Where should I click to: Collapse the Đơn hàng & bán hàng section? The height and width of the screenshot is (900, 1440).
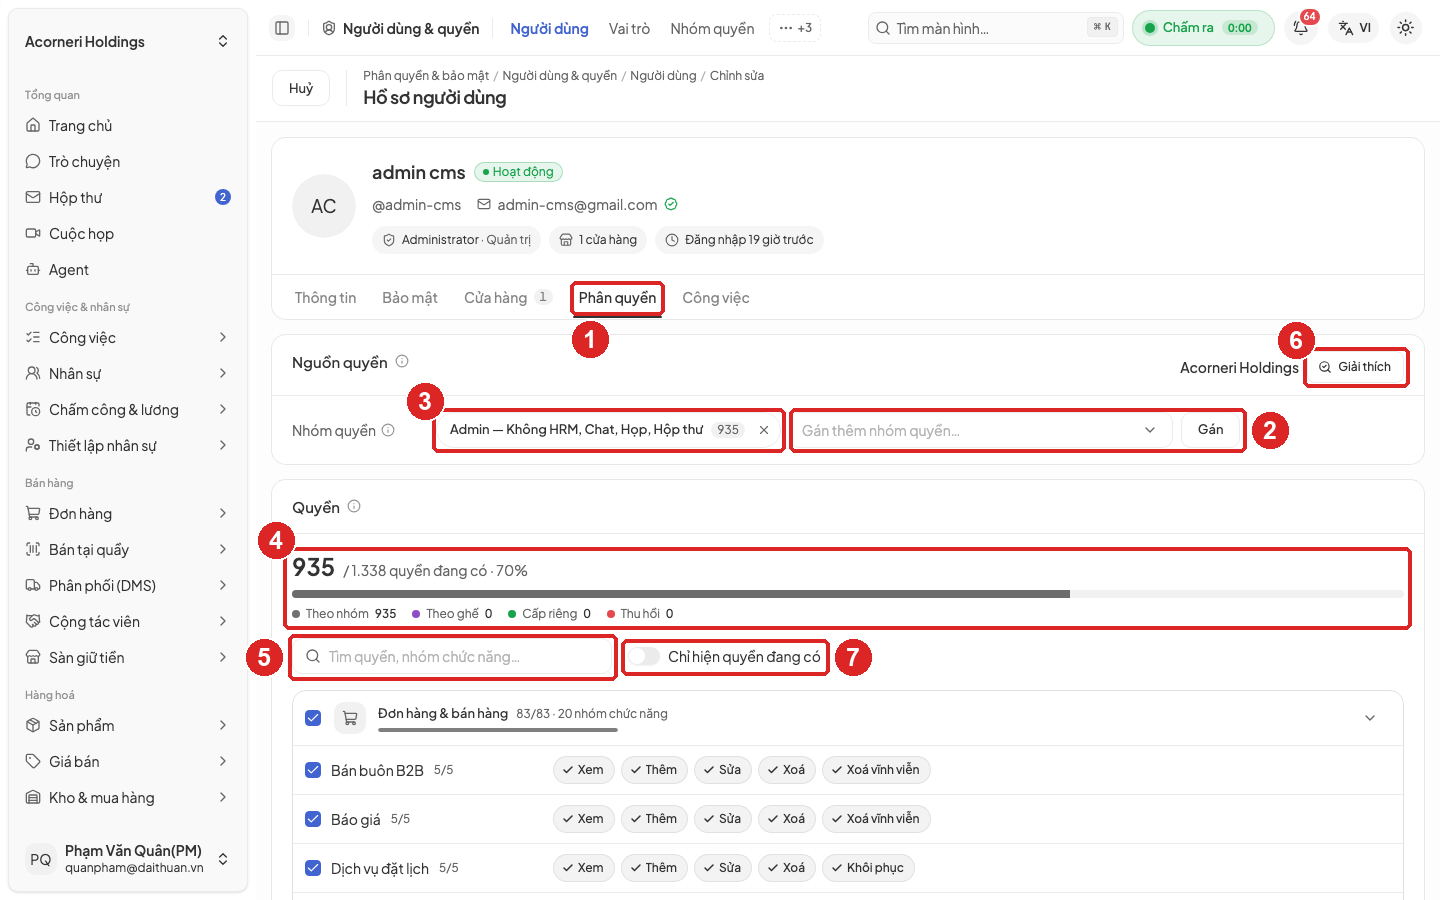tap(1370, 717)
